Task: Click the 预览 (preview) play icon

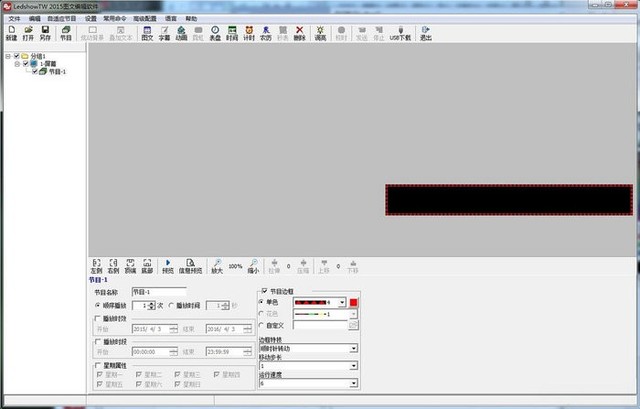Action: [x=168, y=266]
